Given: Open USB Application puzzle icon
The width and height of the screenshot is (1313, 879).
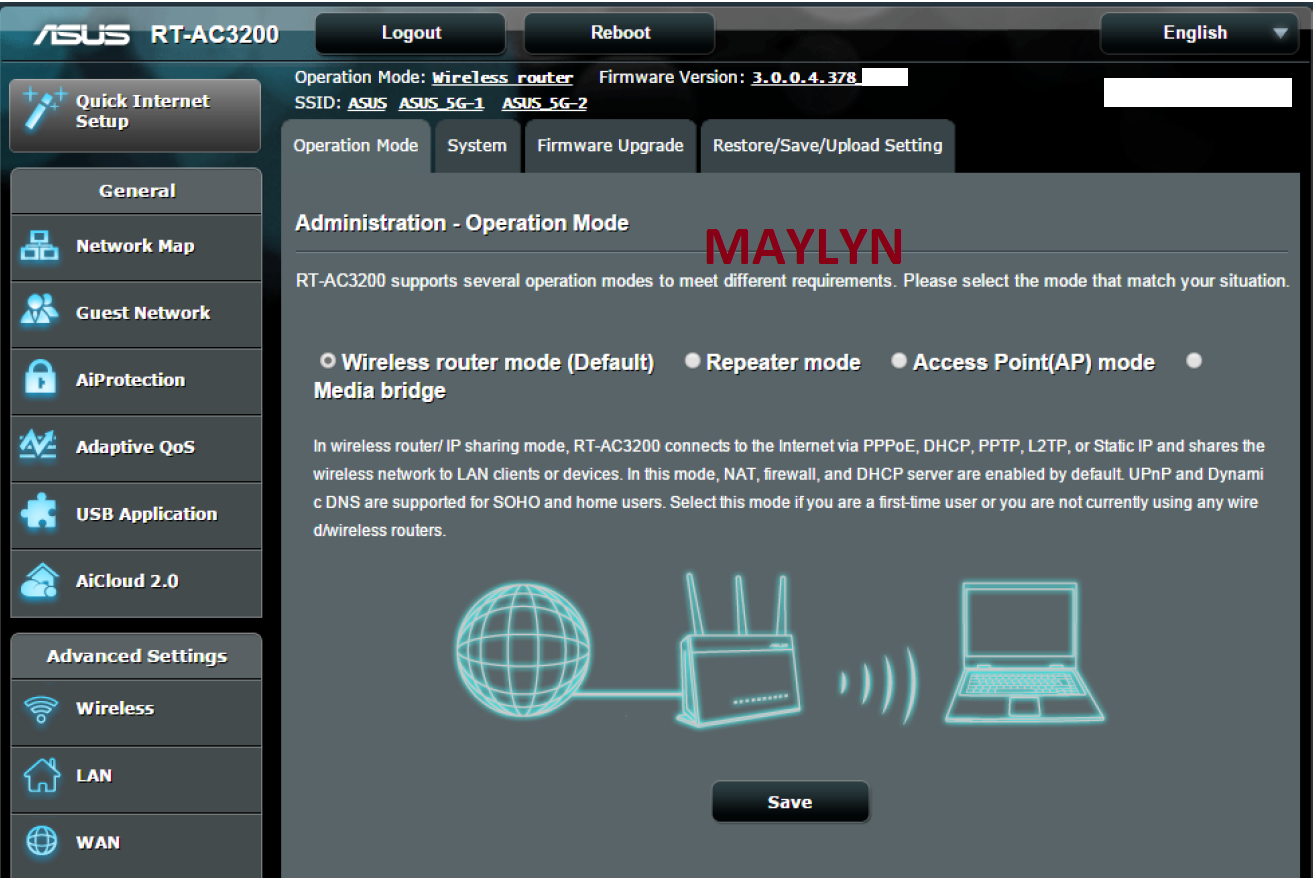Looking at the screenshot, I should [x=40, y=514].
